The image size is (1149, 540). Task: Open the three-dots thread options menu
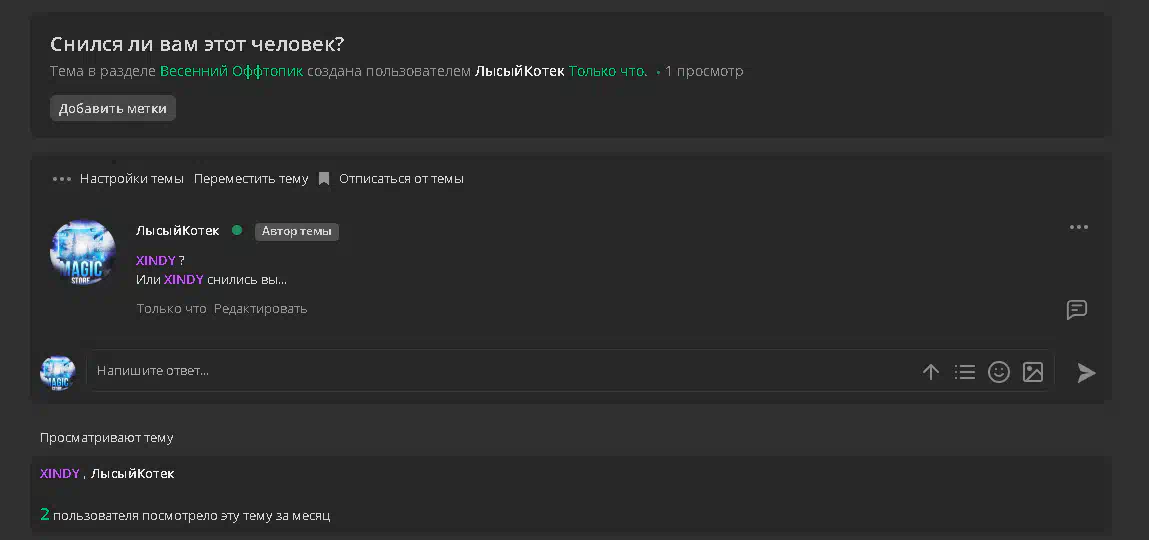(62, 179)
